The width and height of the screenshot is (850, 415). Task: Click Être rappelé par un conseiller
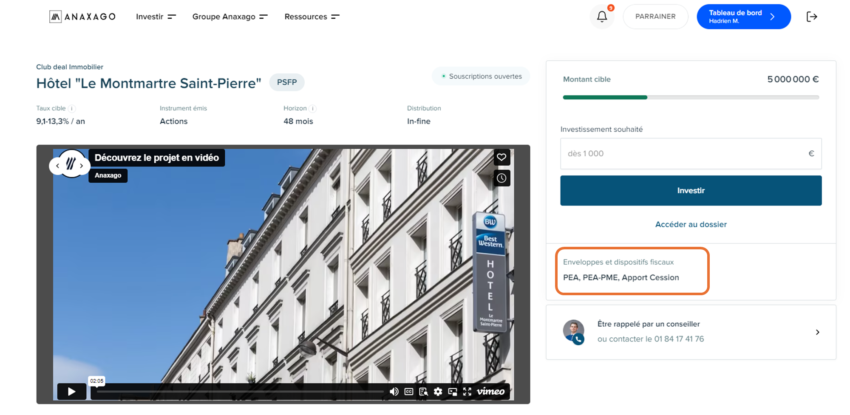click(x=648, y=324)
